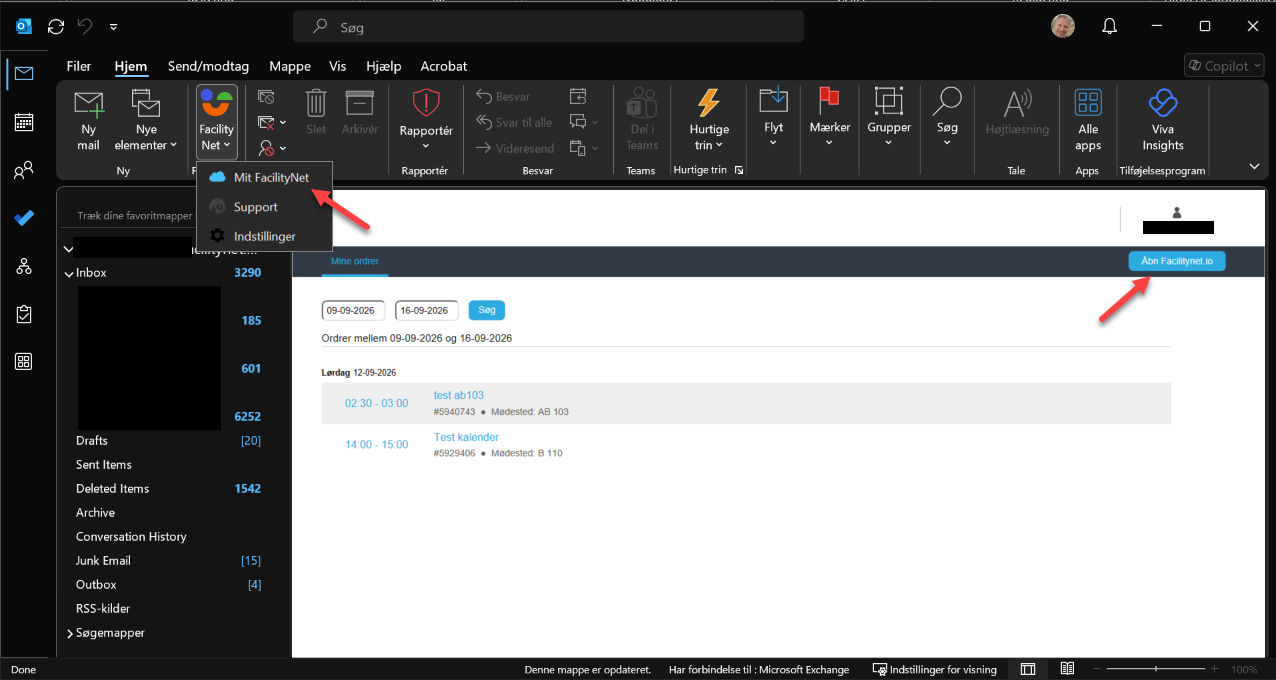
Task: Click the Del i Teams icon
Action: click(x=642, y=120)
